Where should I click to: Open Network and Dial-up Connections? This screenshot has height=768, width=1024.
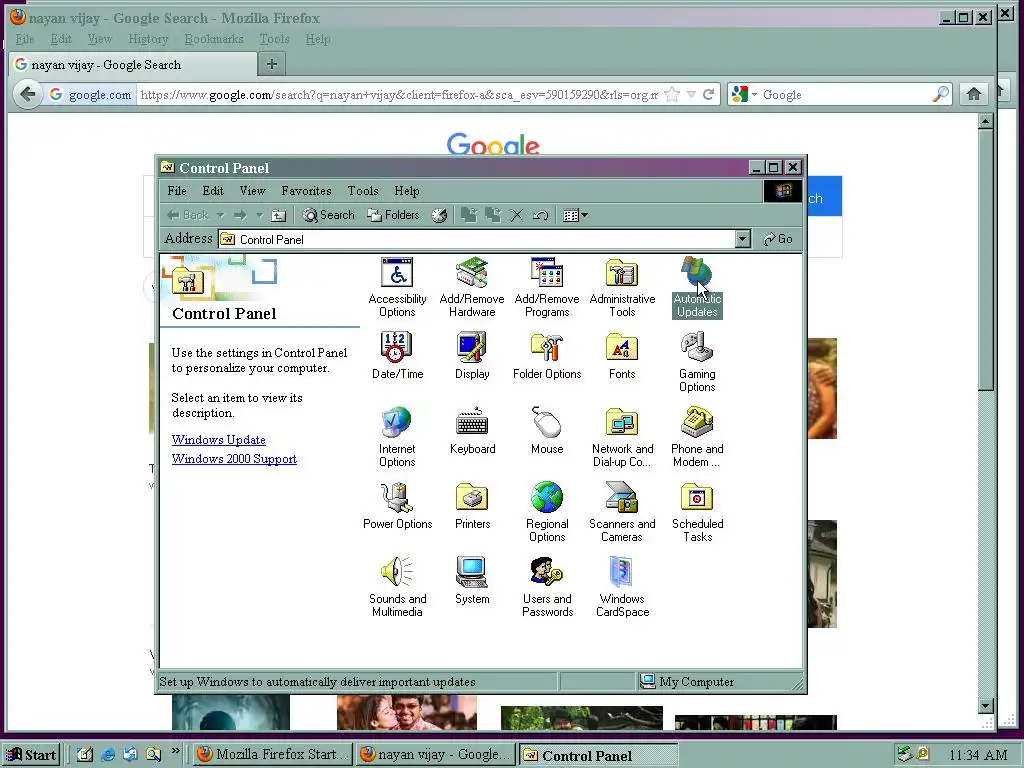[622, 438]
